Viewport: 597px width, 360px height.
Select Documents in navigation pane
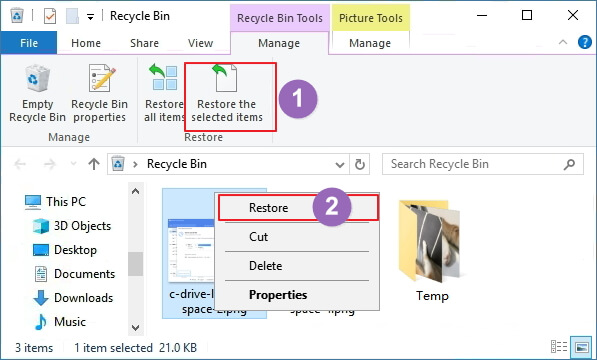click(x=75, y=274)
